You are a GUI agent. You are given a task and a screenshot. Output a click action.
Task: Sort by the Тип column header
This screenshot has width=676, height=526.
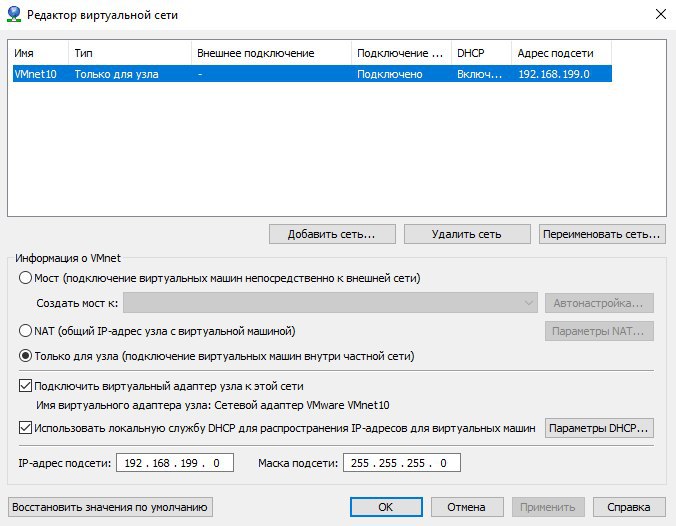coord(129,53)
